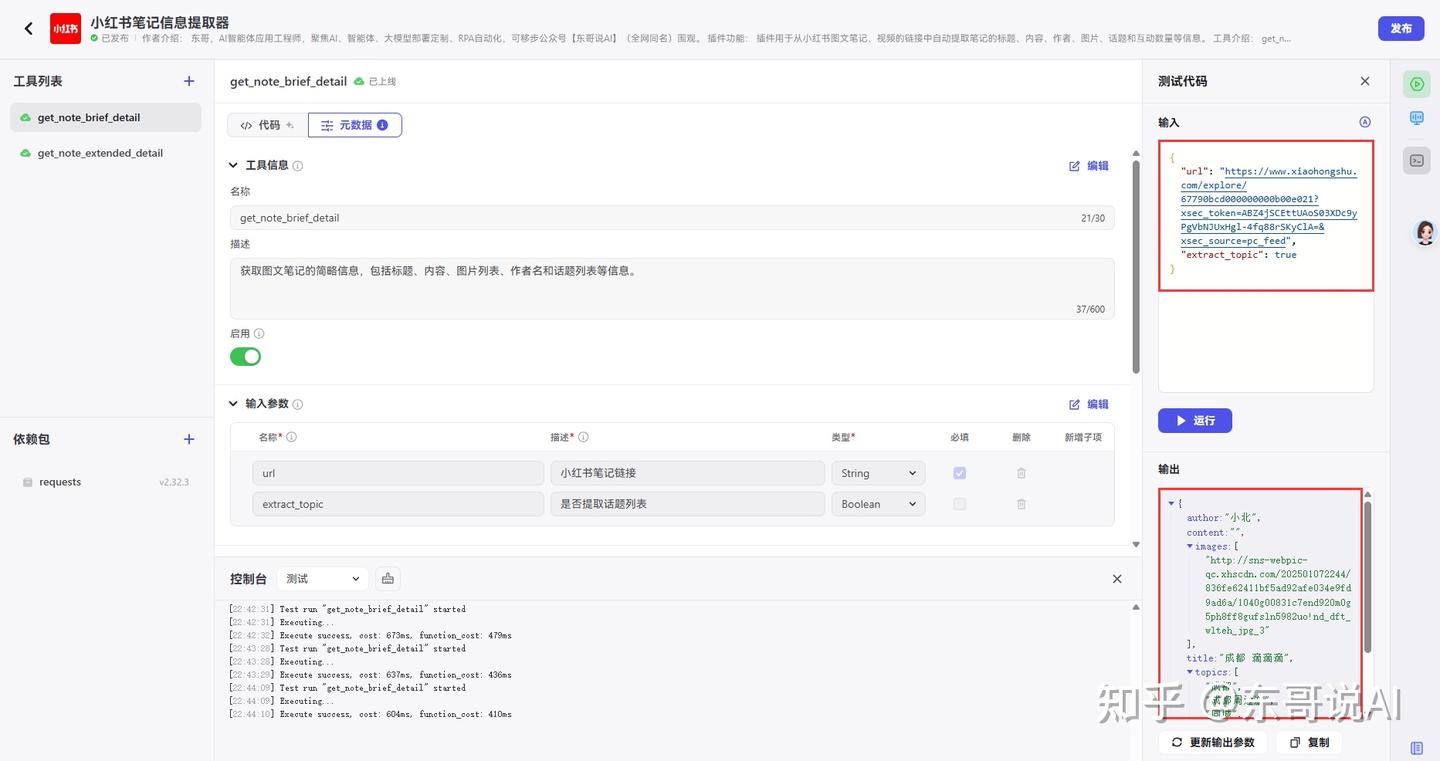
Task: Click the 已上线 status badge
Action: pos(376,81)
